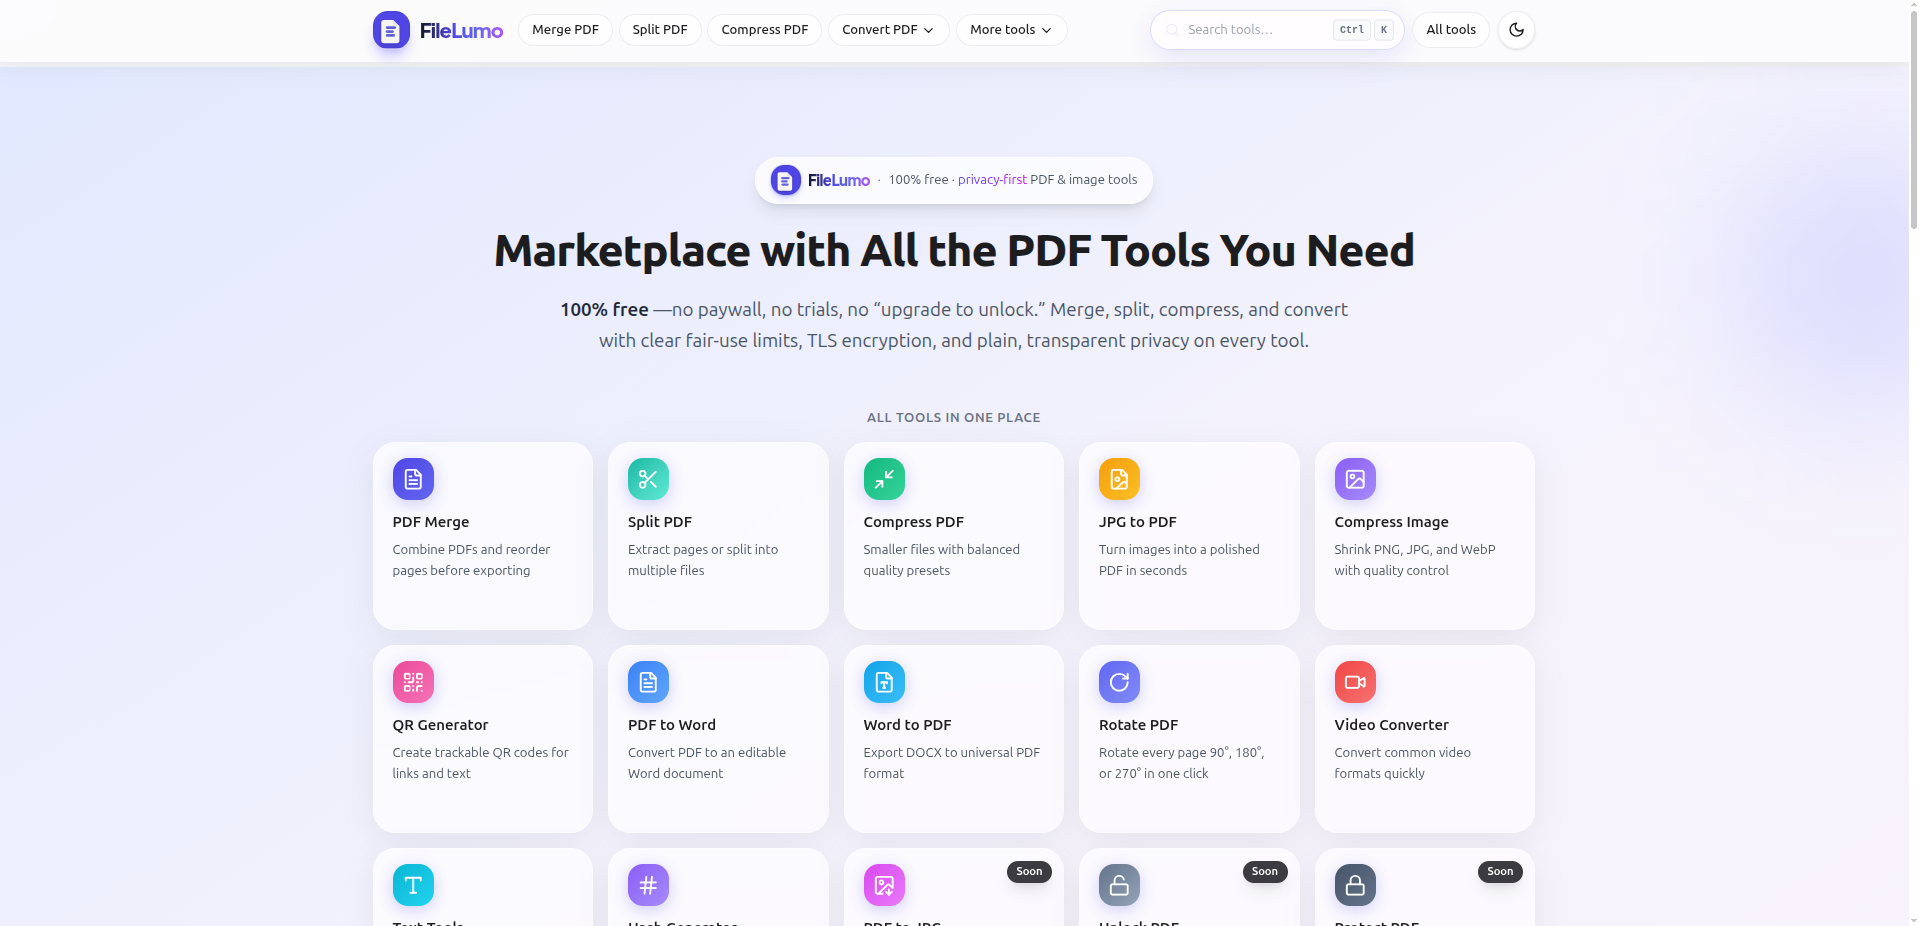Click the FileLumo logo icon in the navbar
1919x926 pixels.
(x=391, y=30)
